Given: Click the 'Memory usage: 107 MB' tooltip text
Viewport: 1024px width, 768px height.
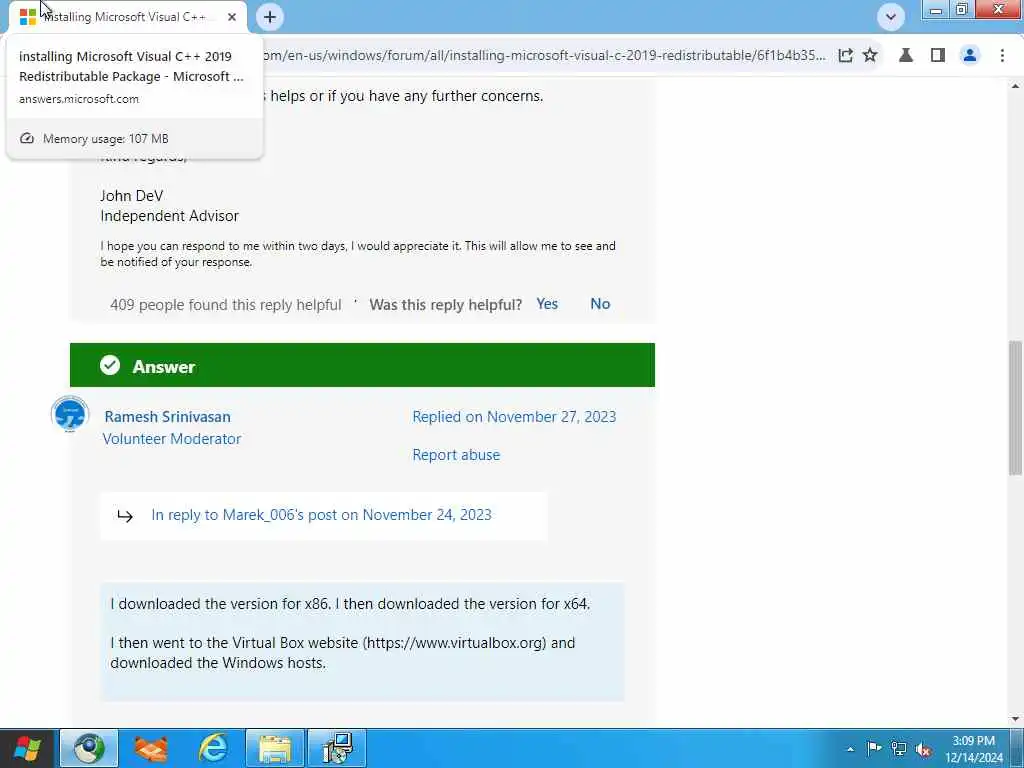Looking at the screenshot, I should click(x=105, y=138).
